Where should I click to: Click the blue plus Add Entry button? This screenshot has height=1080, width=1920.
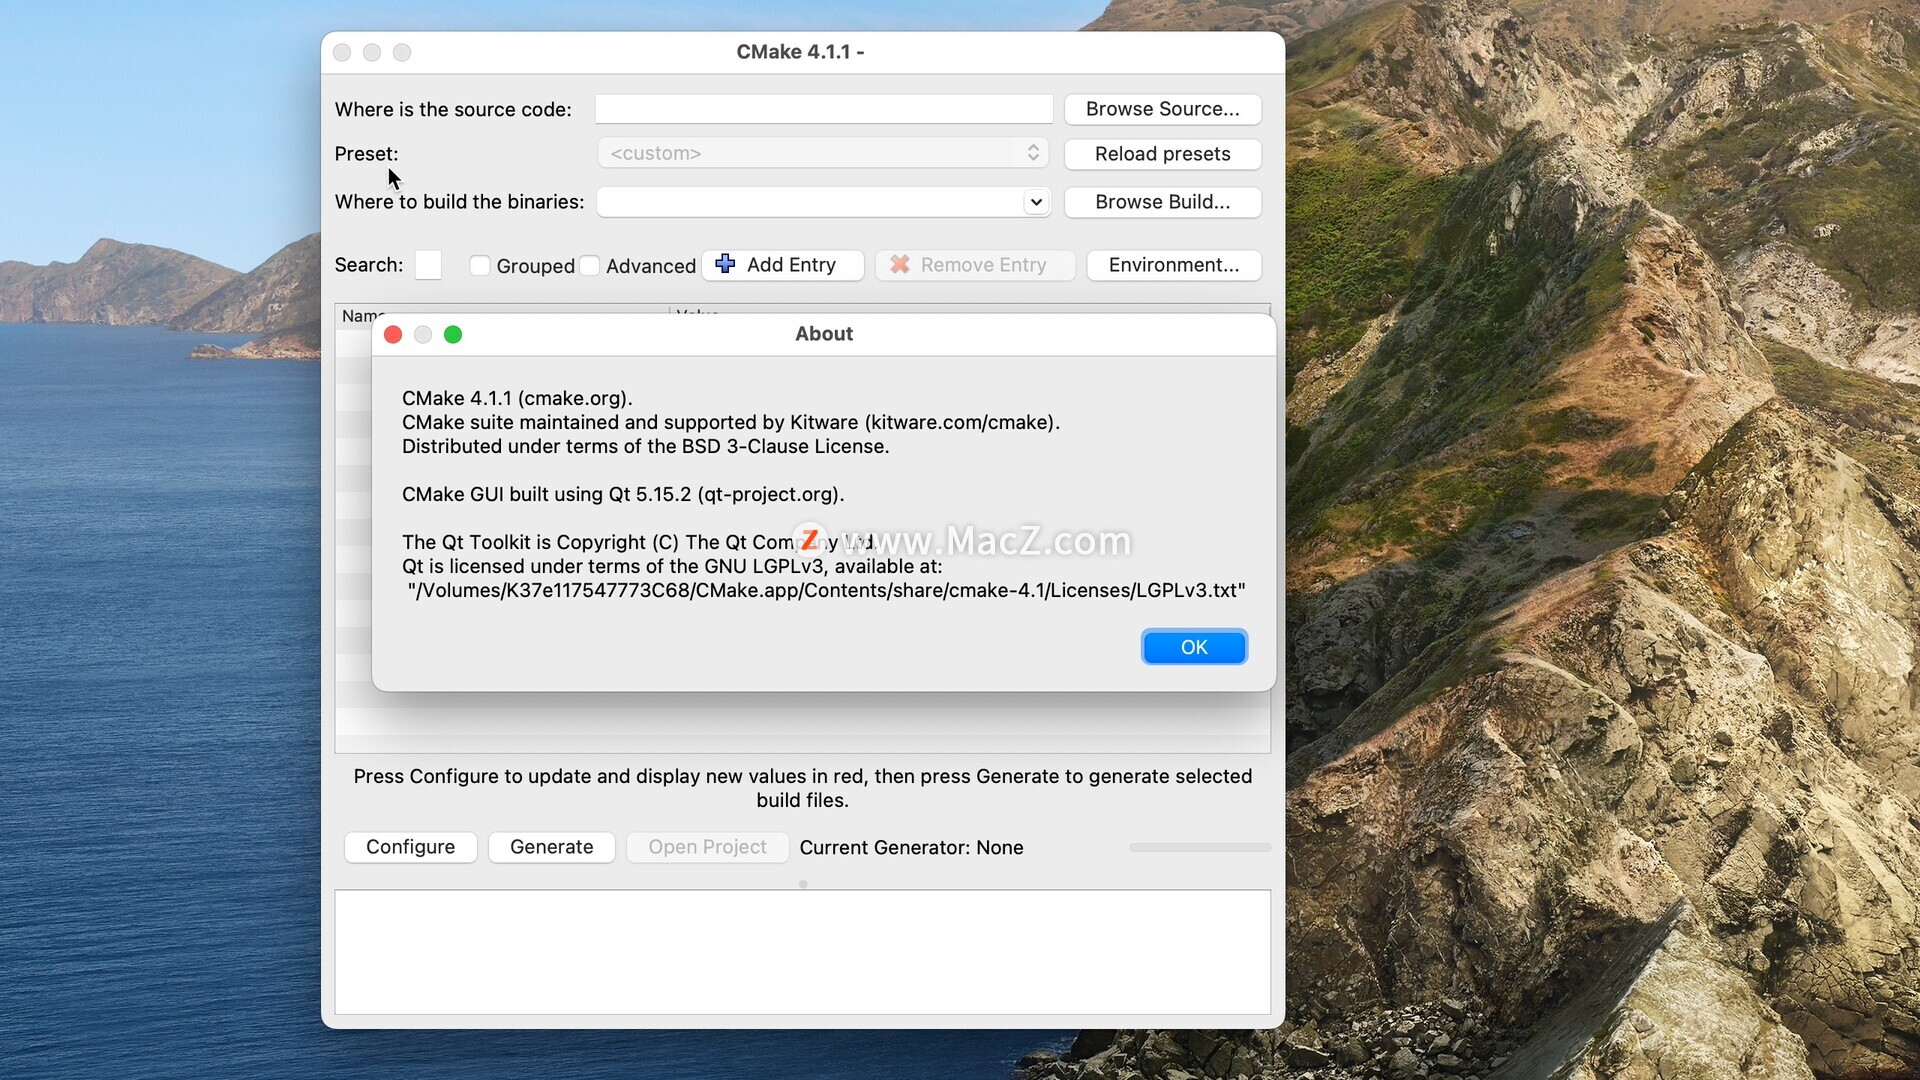(x=782, y=265)
